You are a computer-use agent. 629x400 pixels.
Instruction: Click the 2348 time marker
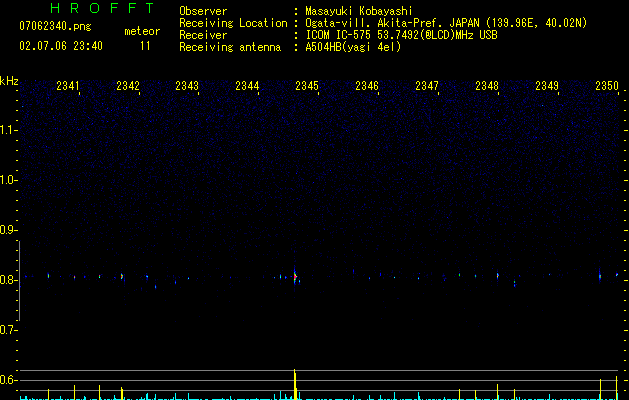point(487,86)
